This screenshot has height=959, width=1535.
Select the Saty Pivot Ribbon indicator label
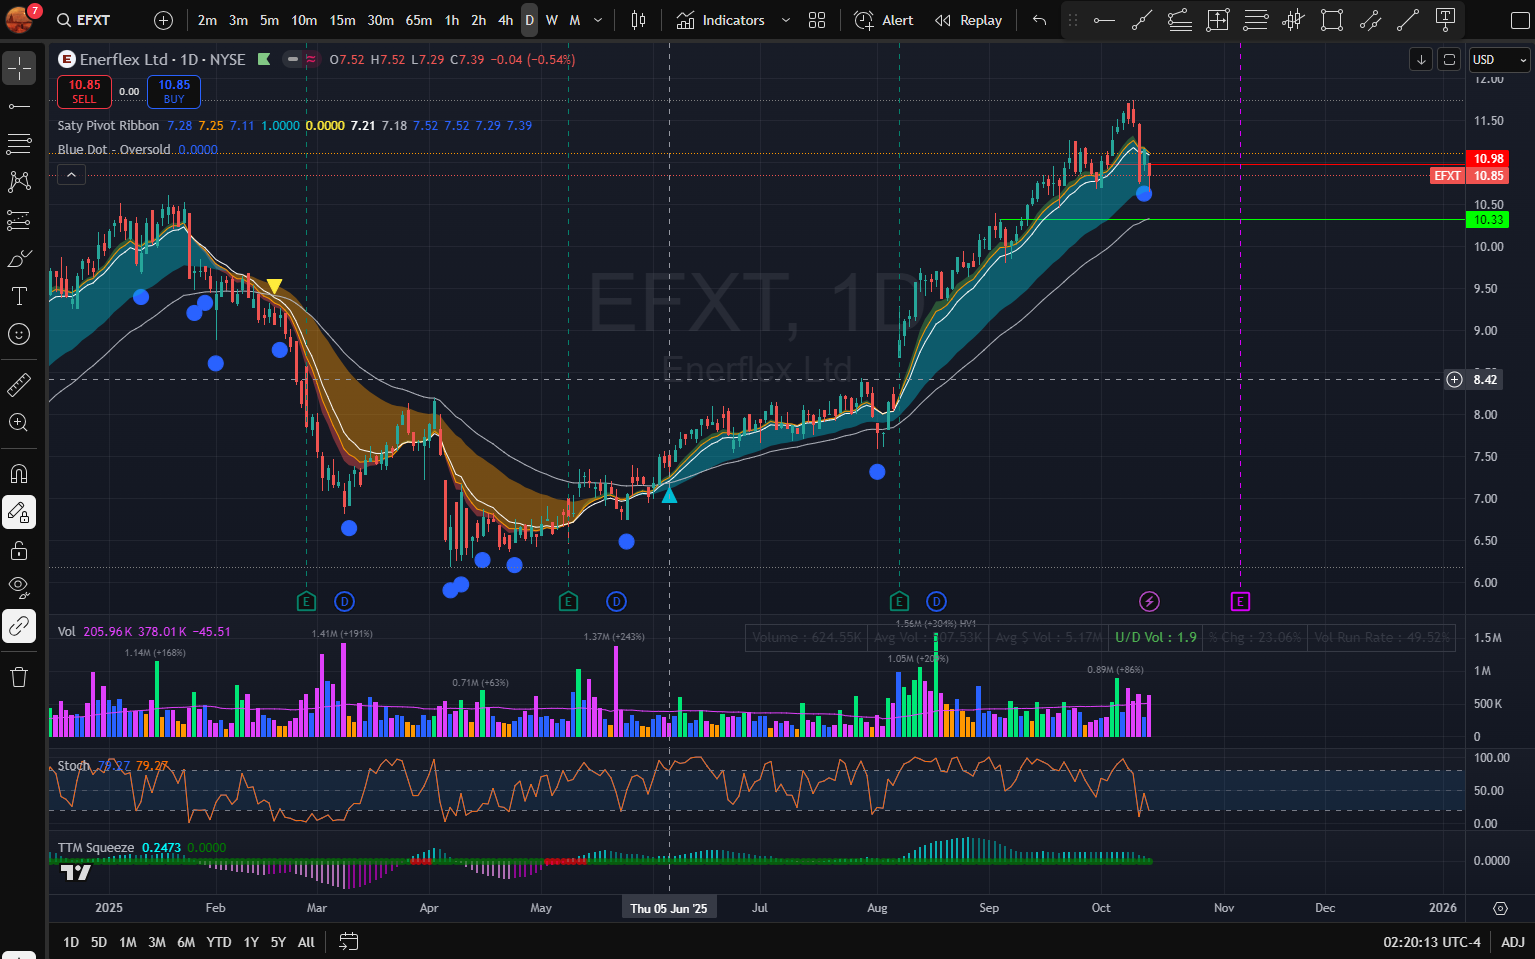pos(108,125)
